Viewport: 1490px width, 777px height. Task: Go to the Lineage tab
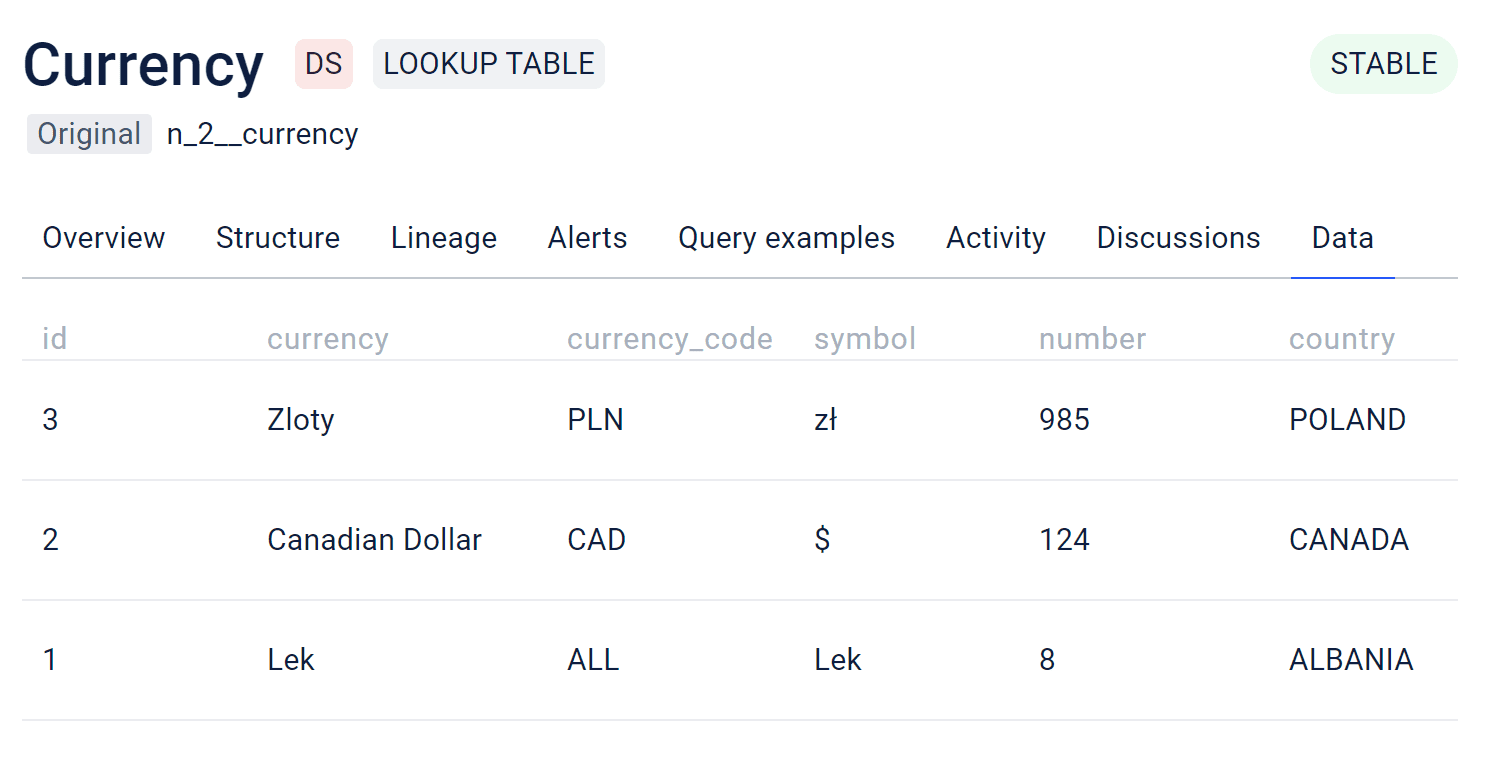444,238
